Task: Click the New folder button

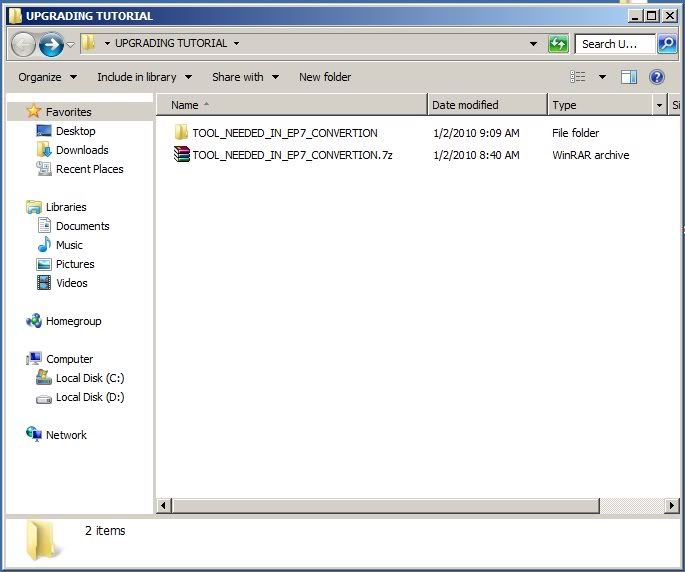Action: [x=325, y=77]
